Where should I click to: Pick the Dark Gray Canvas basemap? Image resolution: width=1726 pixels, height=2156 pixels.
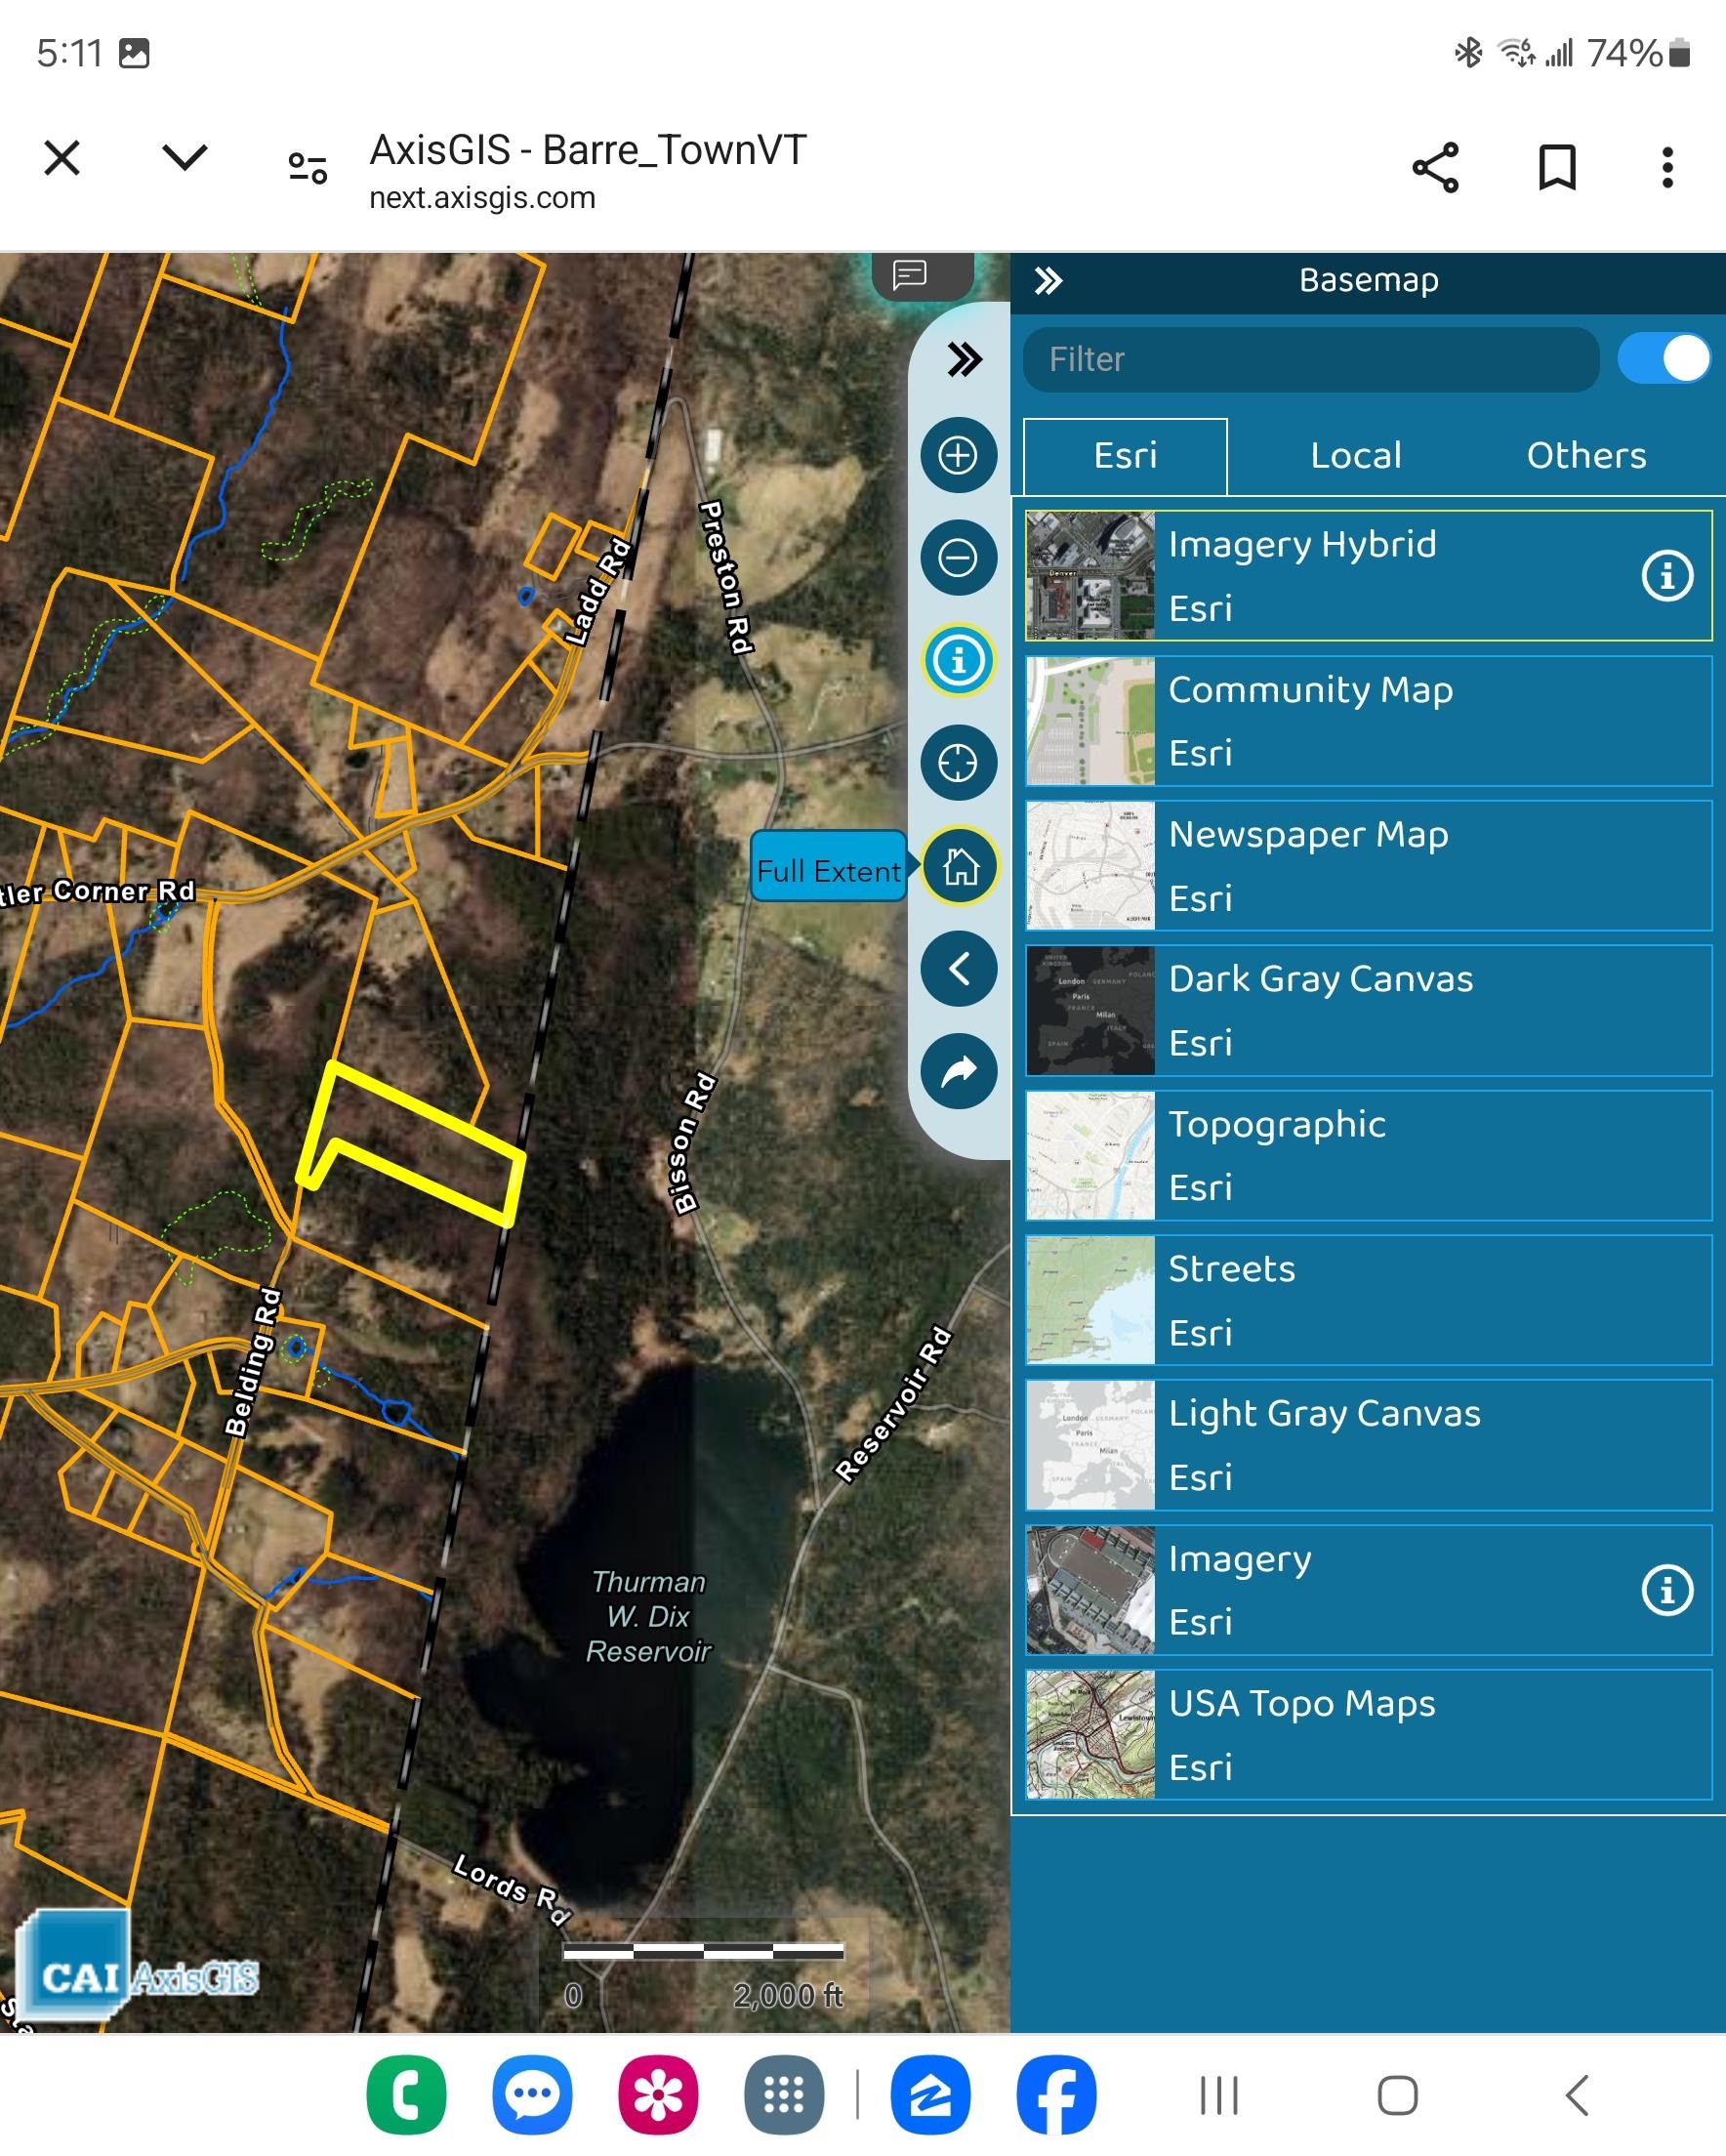(1368, 1011)
